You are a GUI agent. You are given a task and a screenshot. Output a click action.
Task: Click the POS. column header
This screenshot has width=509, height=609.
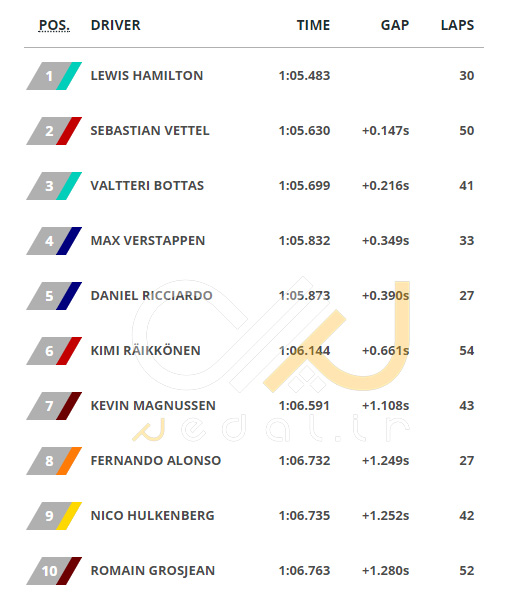54,25
